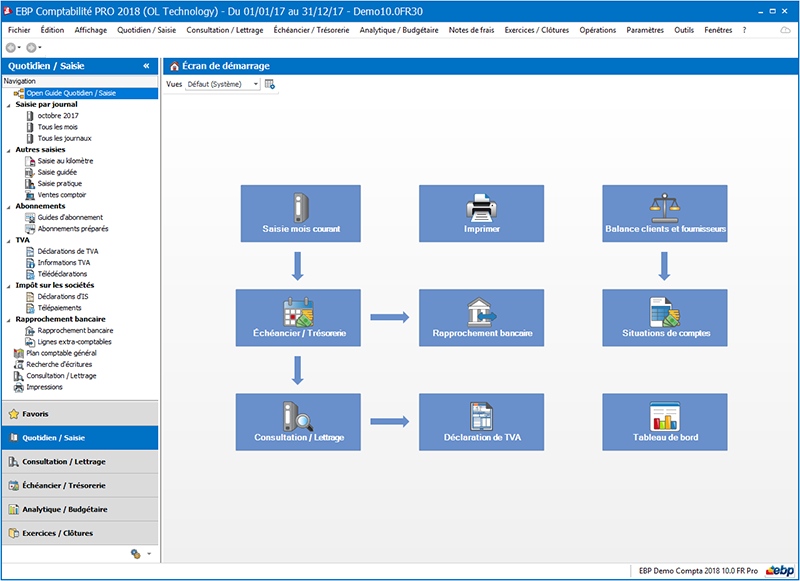Open the Opérations menu
This screenshot has height=581, width=800.
point(597,30)
